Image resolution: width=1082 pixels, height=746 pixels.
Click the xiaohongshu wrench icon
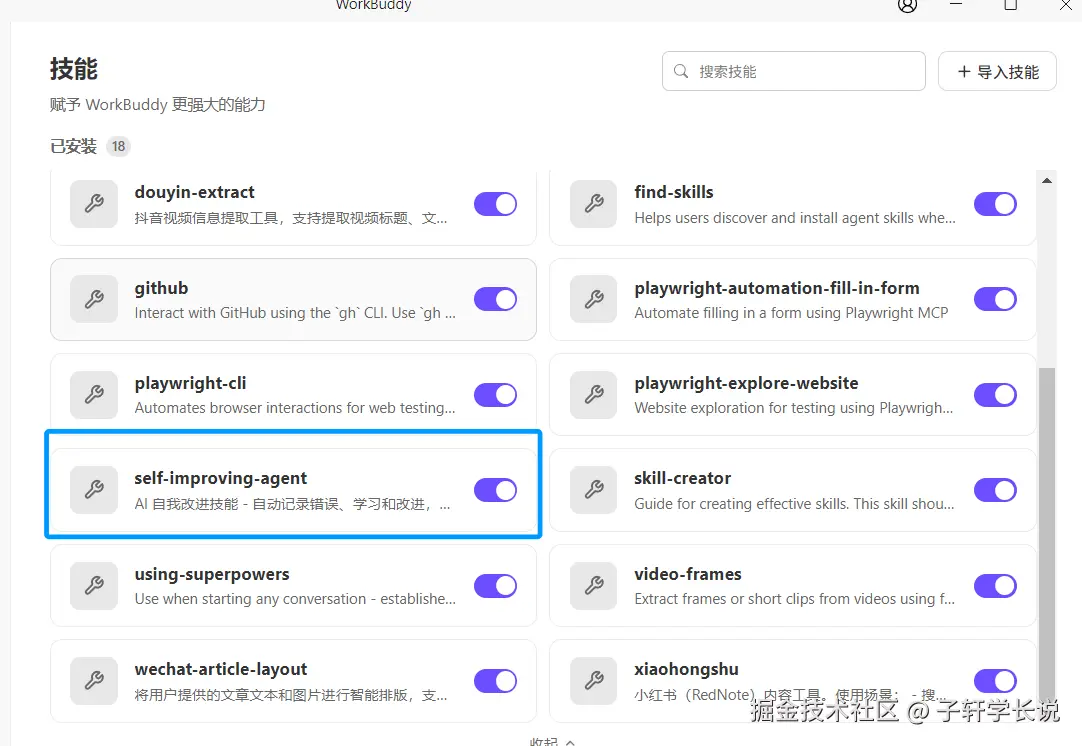coord(593,681)
